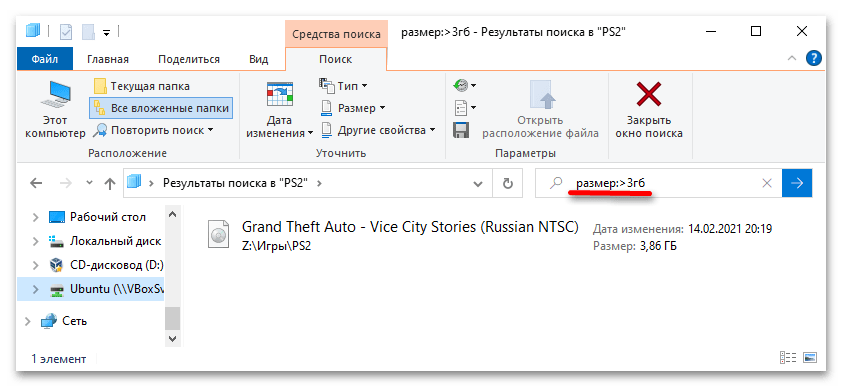Viewport: 842px width, 387px height.
Task: Click Результаты поиска в "PS2" breadcrumb
Action: [235, 183]
